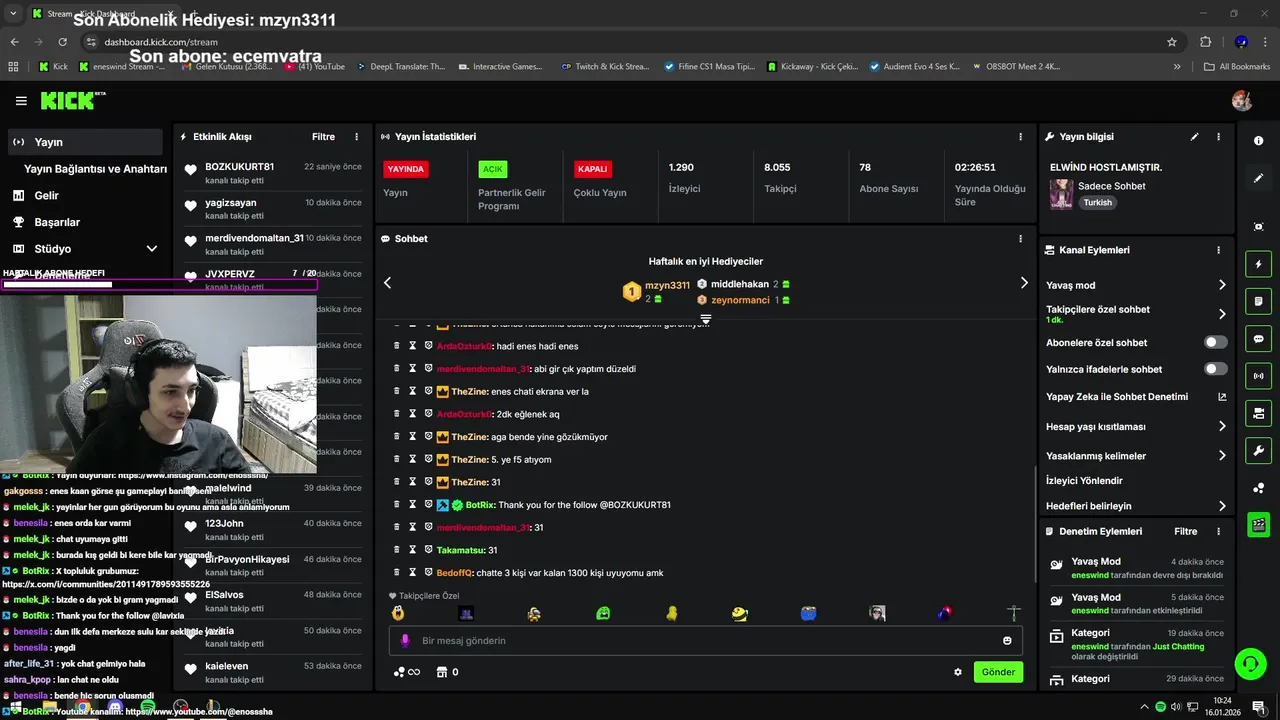Send the chat message with Gönder
The width and height of the screenshot is (1280, 720).
point(998,672)
